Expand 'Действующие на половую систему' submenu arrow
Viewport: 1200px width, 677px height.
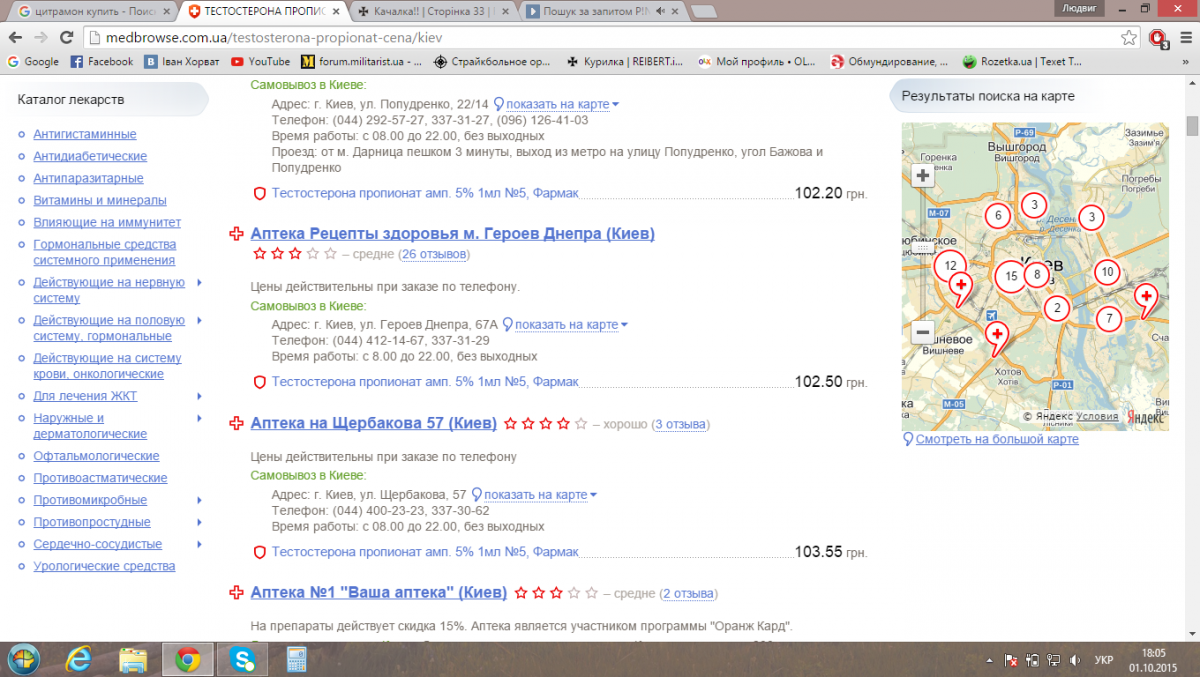click(200, 320)
